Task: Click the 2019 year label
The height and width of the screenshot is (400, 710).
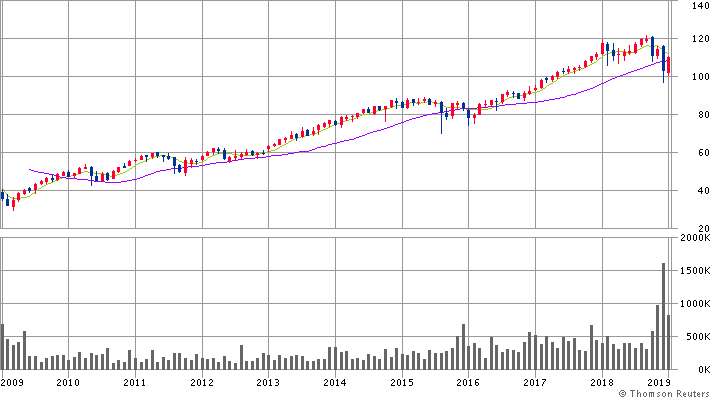Action: click(x=660, y=383)
